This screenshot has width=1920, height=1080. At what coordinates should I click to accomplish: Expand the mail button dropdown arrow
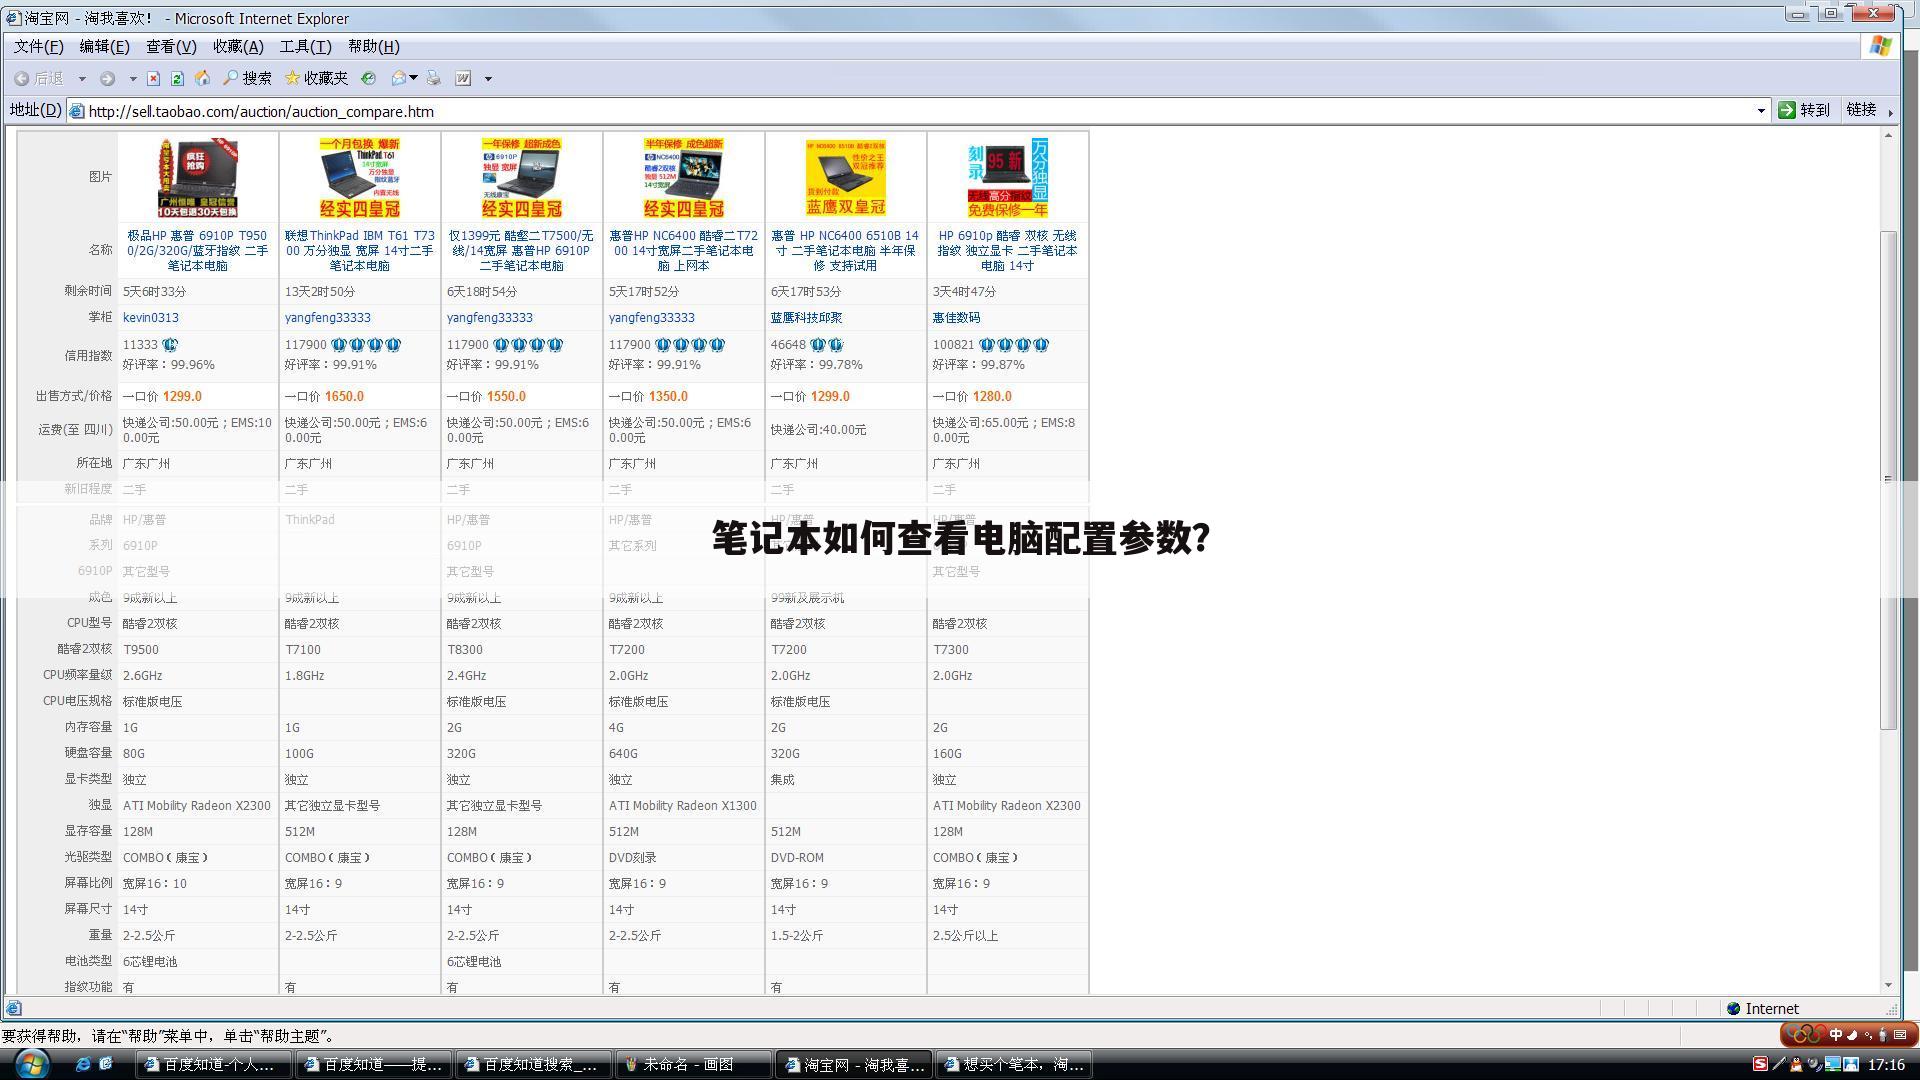click(414, 78)
